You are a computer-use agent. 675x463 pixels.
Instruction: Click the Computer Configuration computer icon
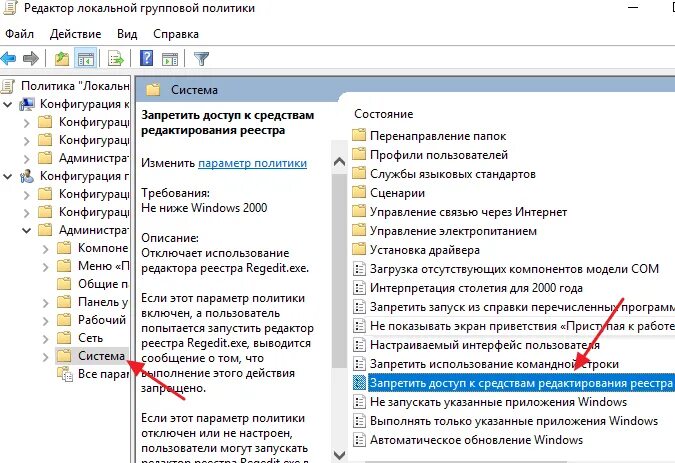coord(27,104)
